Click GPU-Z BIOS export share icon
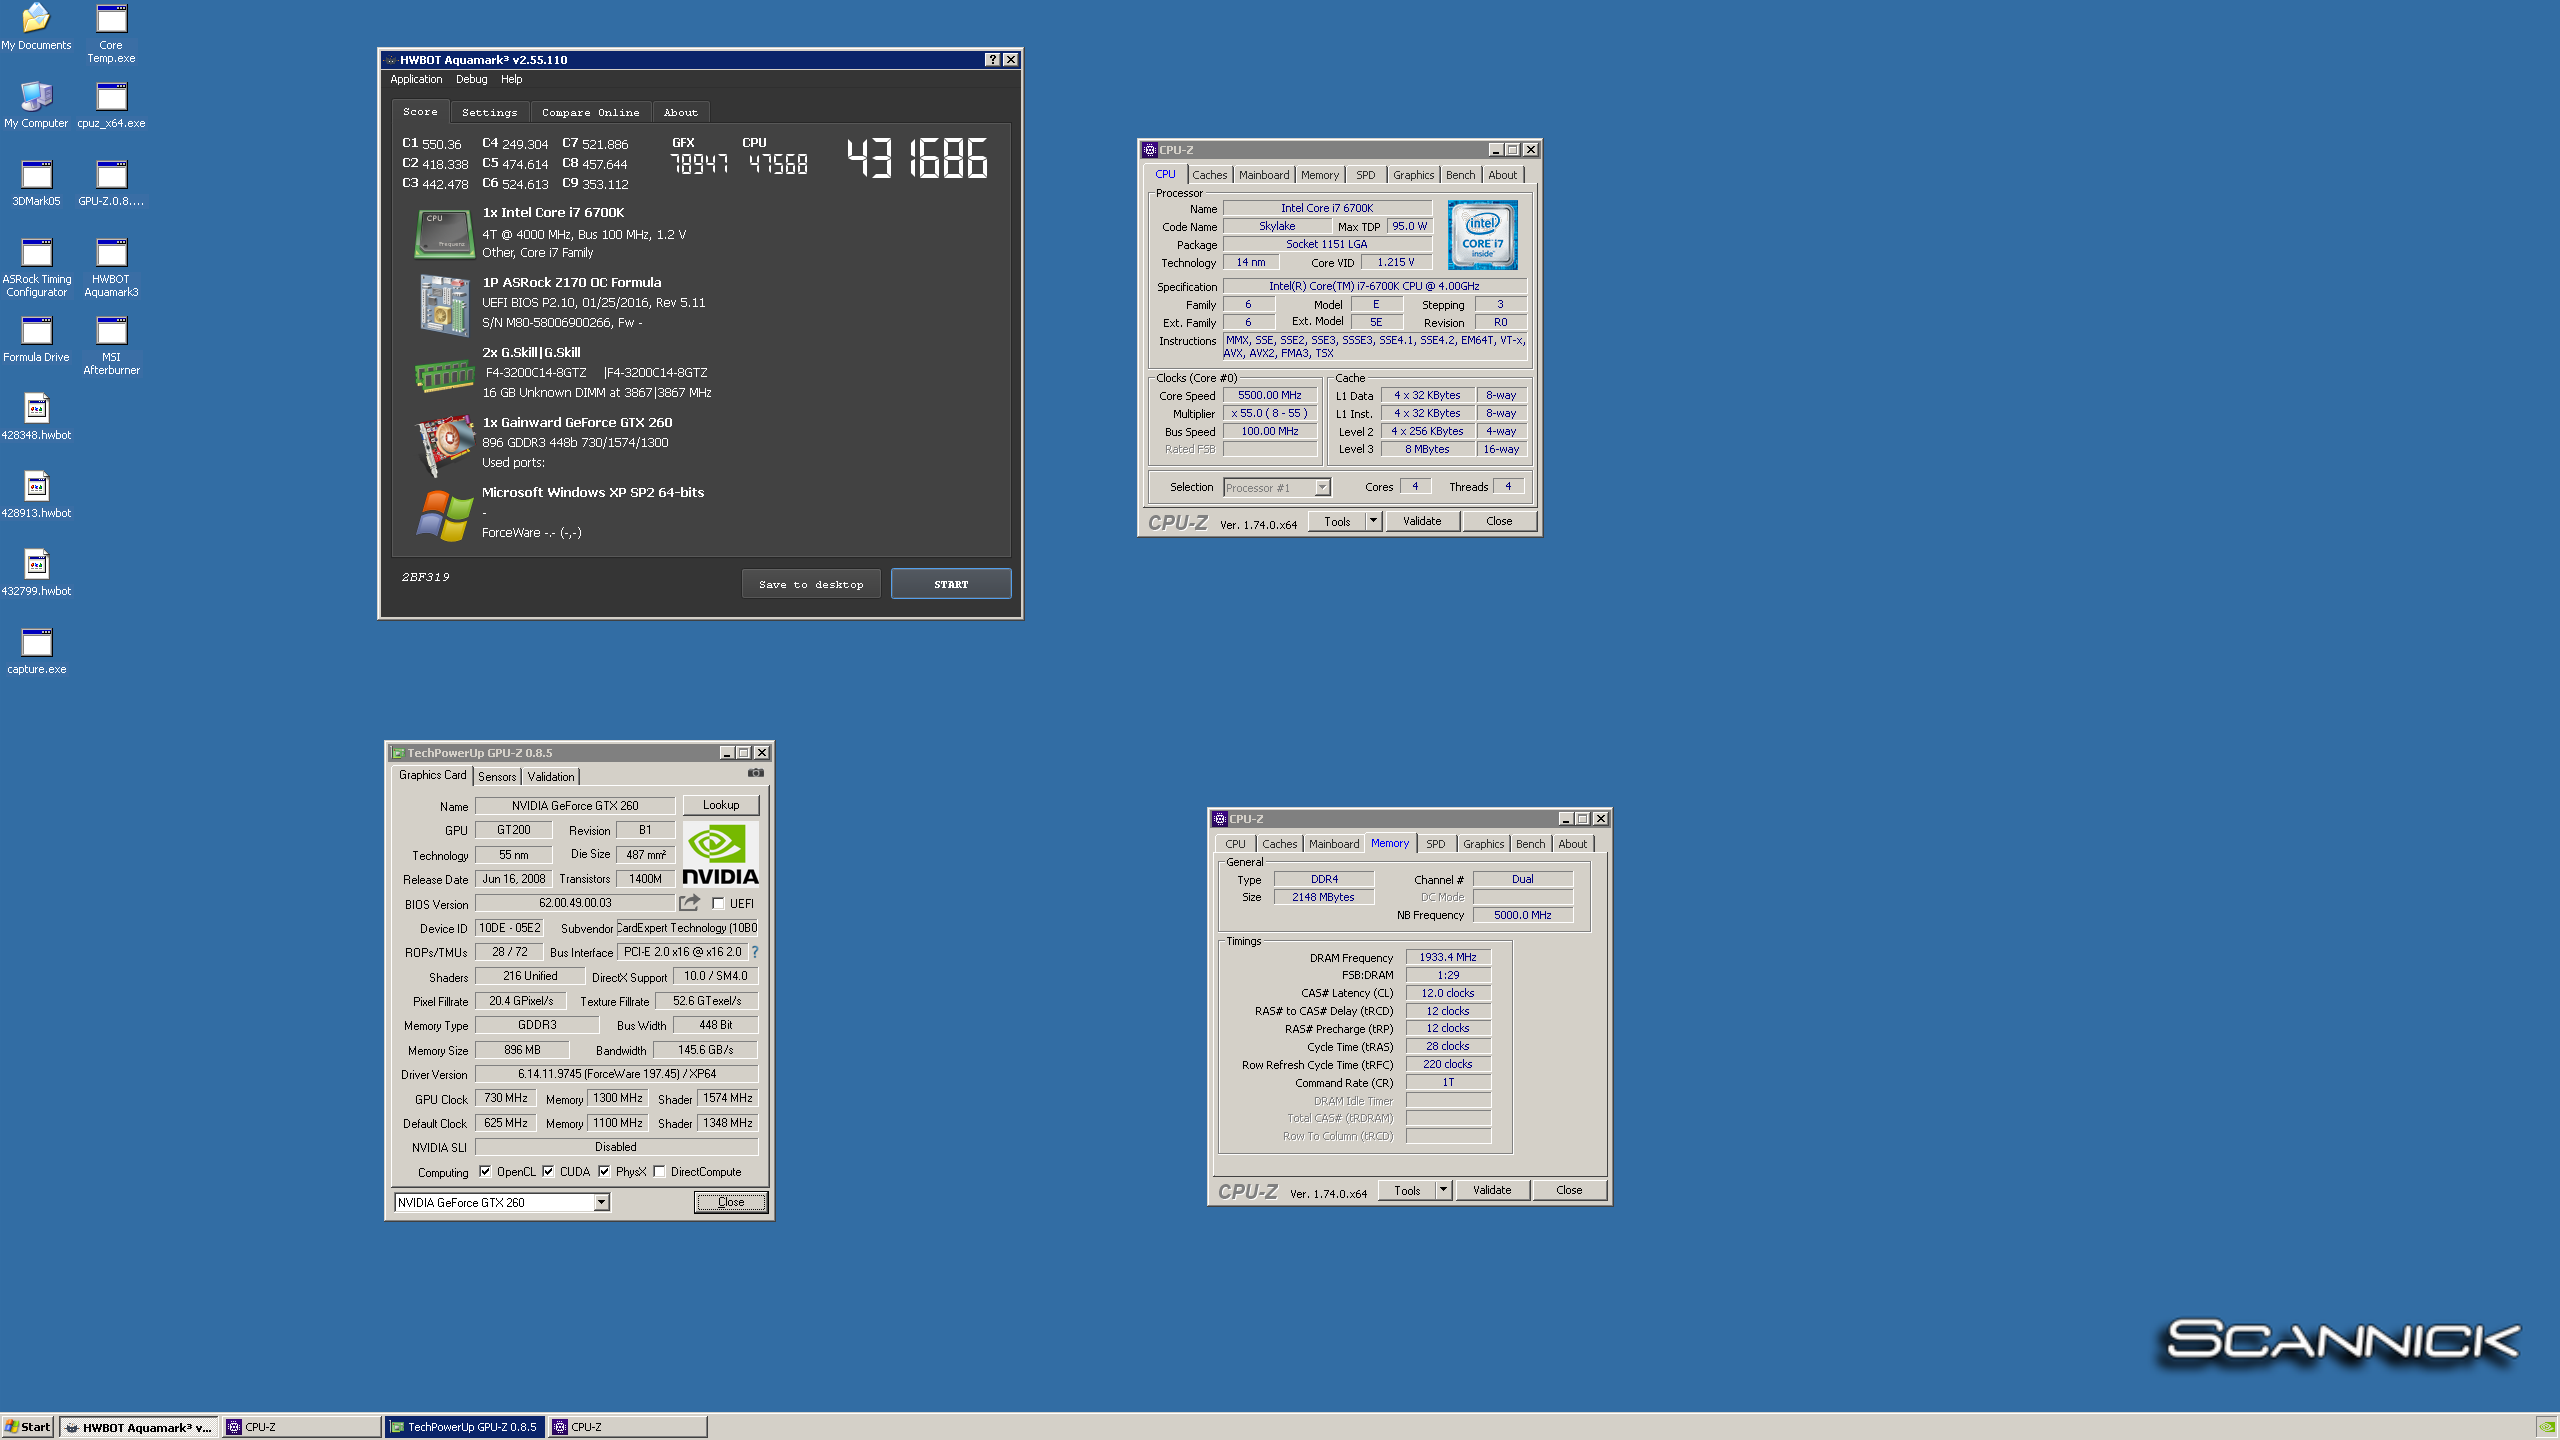 (689, 903)
